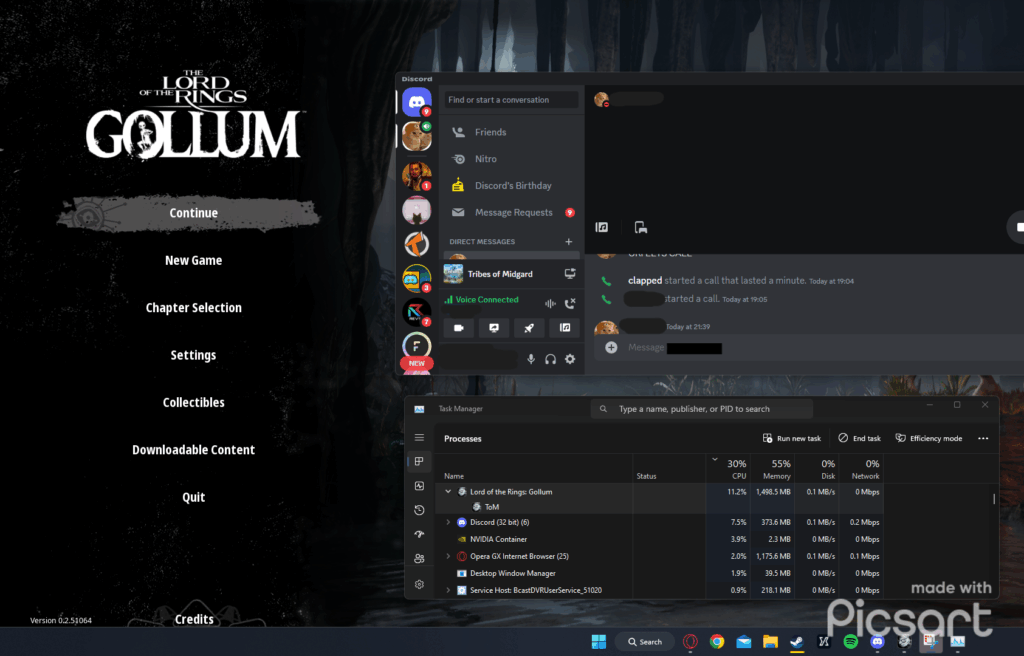The height and width of the screenshot is (656, 1024).
Task: Click Efficiency mode in Task Manager
Action: [929, 438]
